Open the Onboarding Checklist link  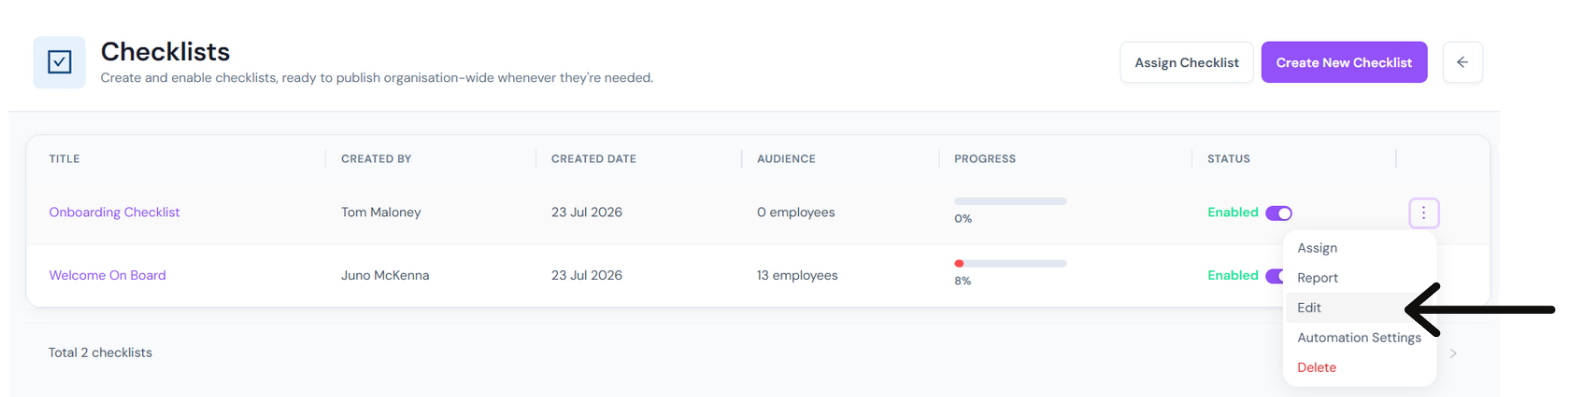point(114,212)
